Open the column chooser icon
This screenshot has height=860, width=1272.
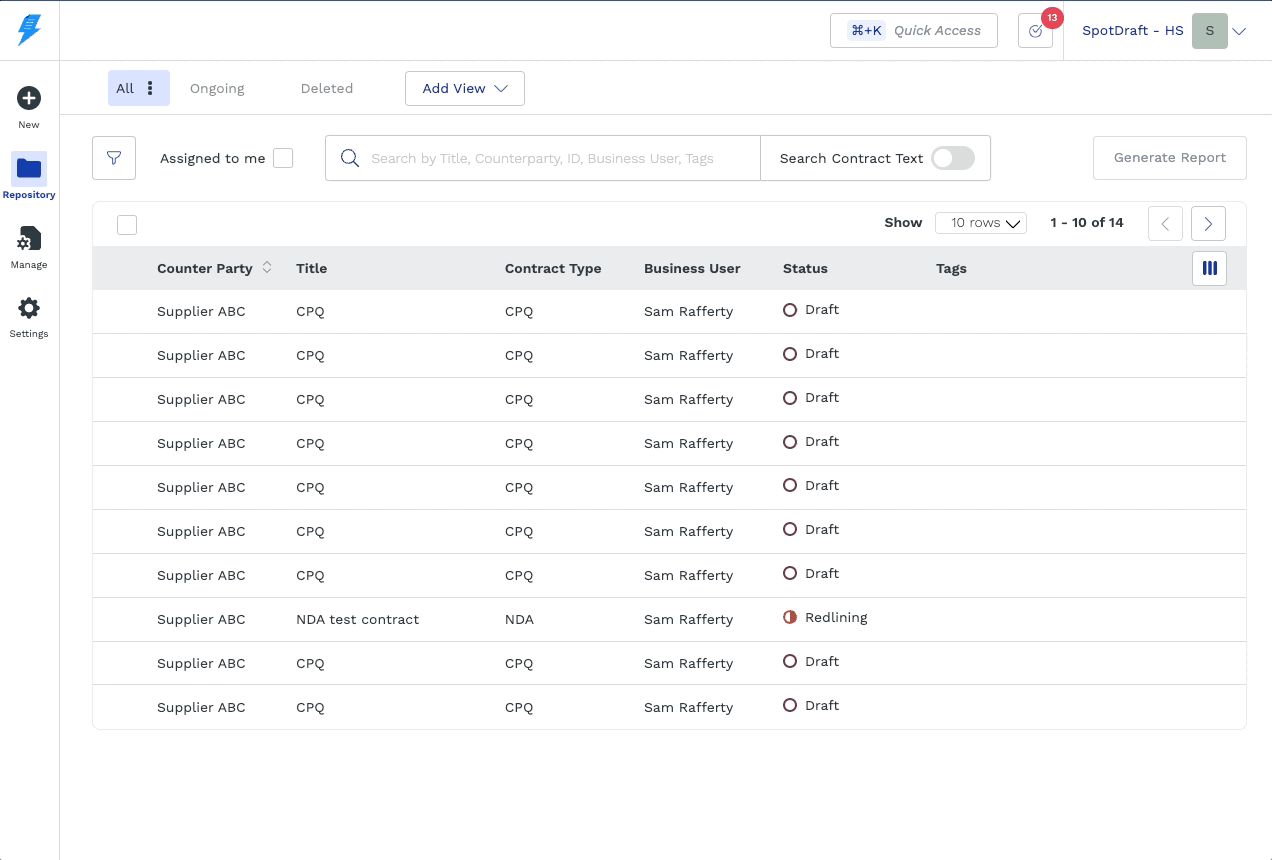[x=1209, y=268]
